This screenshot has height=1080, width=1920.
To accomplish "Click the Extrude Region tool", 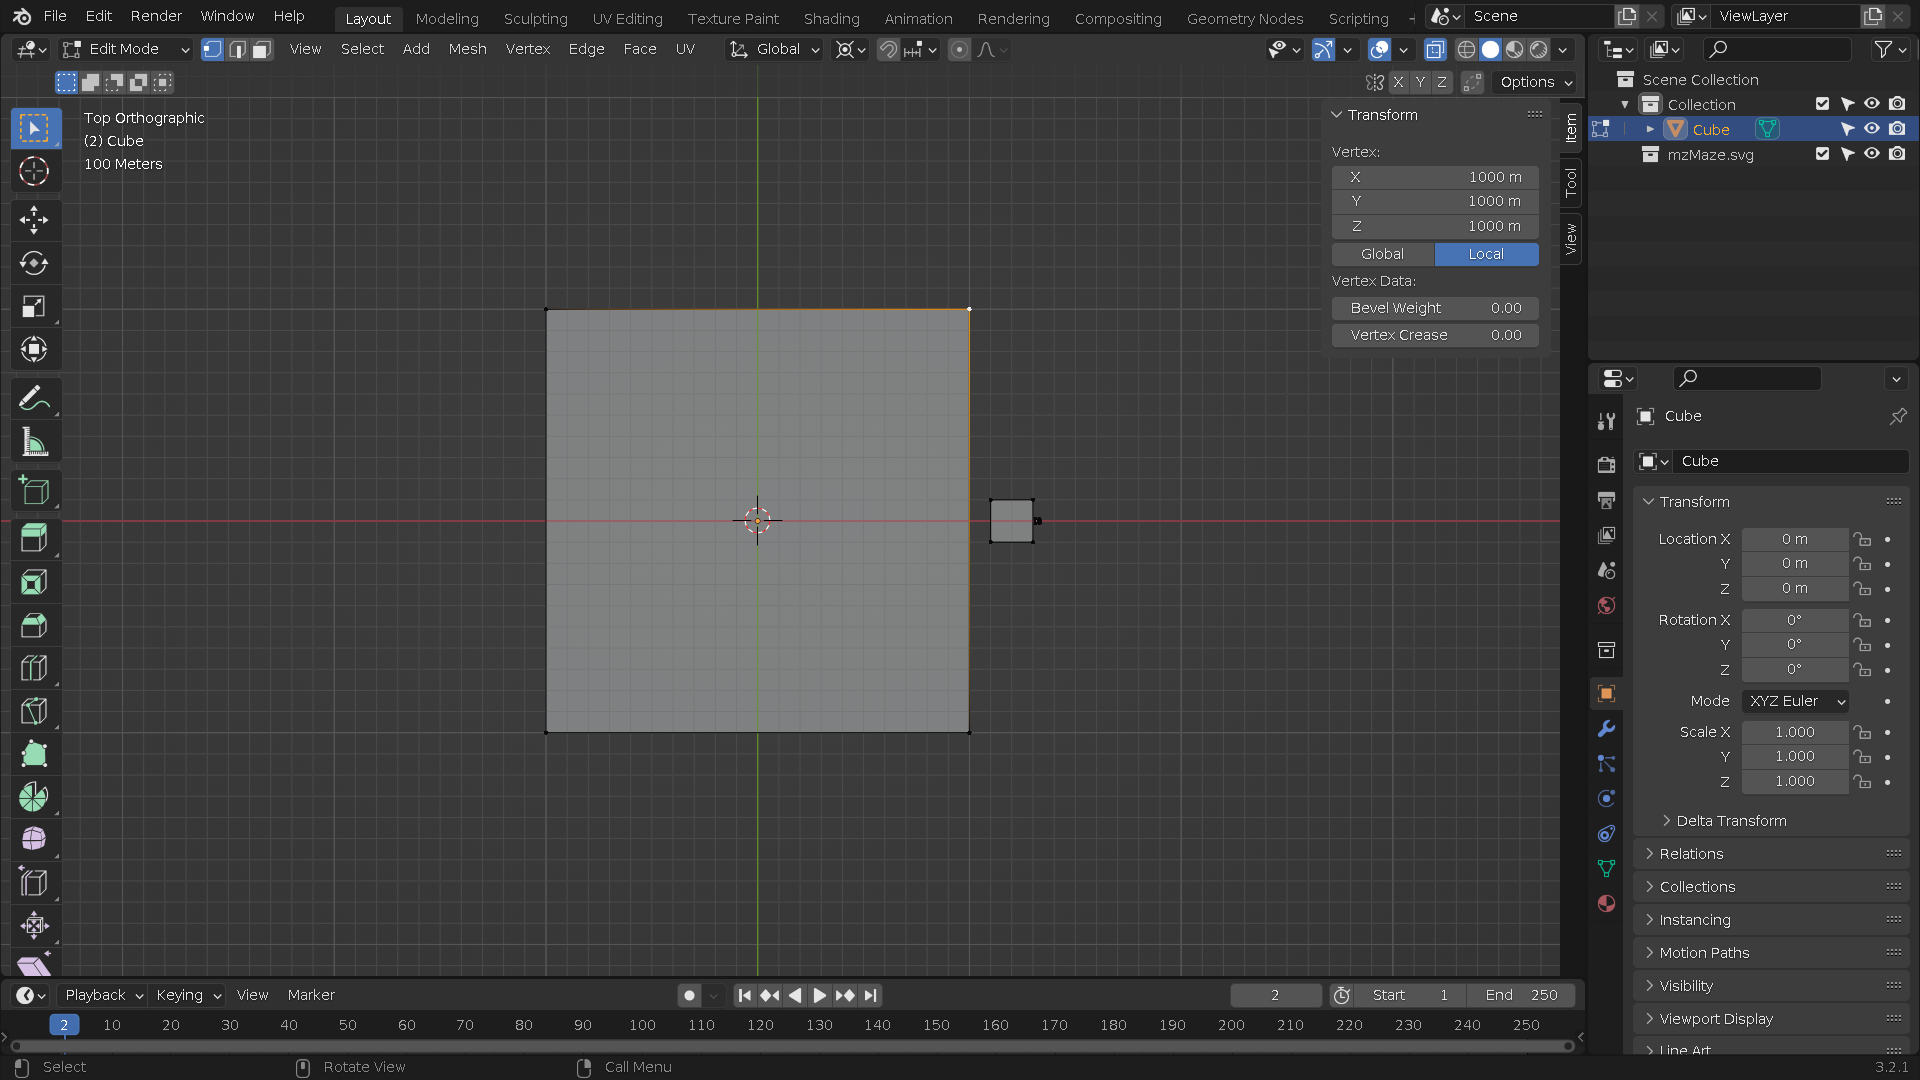I will pos(34,538).
